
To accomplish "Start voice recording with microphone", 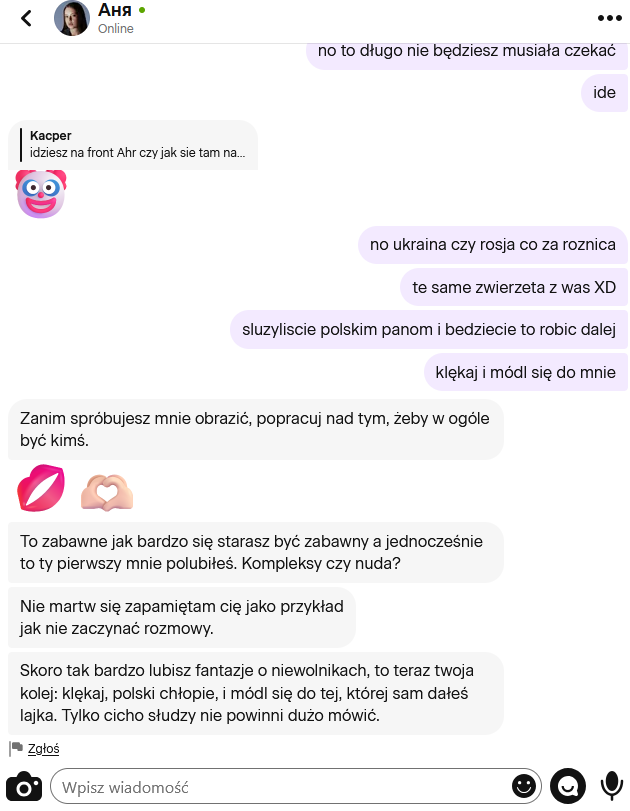I will pyautogui.click(x=611, y=787).
